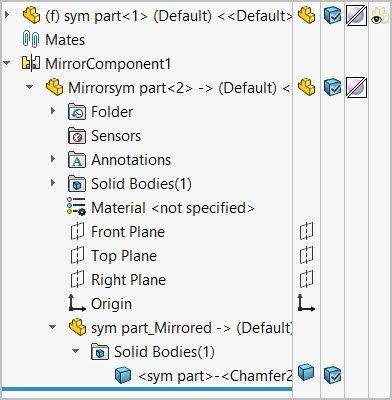Click the Material not specified icon
This screenshot has height=400, width=392.
pos(76,207)
